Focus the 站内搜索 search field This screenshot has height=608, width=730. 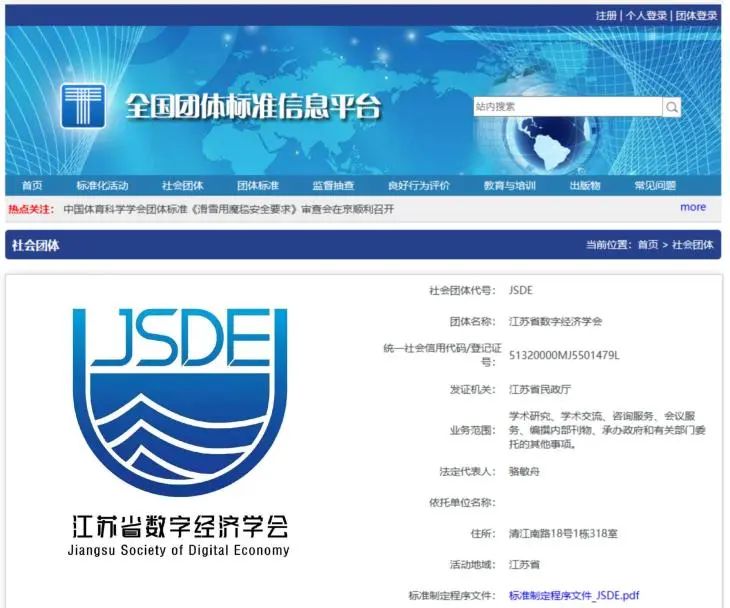pos(568,107)
